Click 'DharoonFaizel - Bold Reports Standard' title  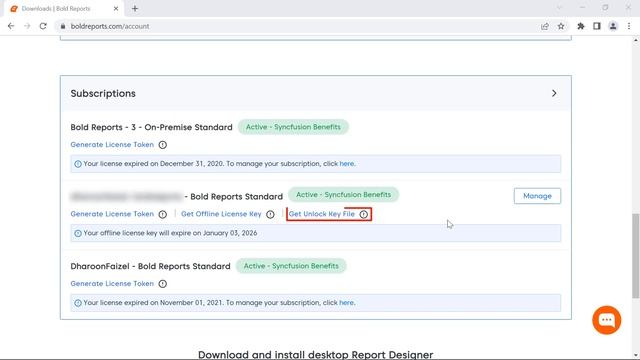click(x=150, y=266)
